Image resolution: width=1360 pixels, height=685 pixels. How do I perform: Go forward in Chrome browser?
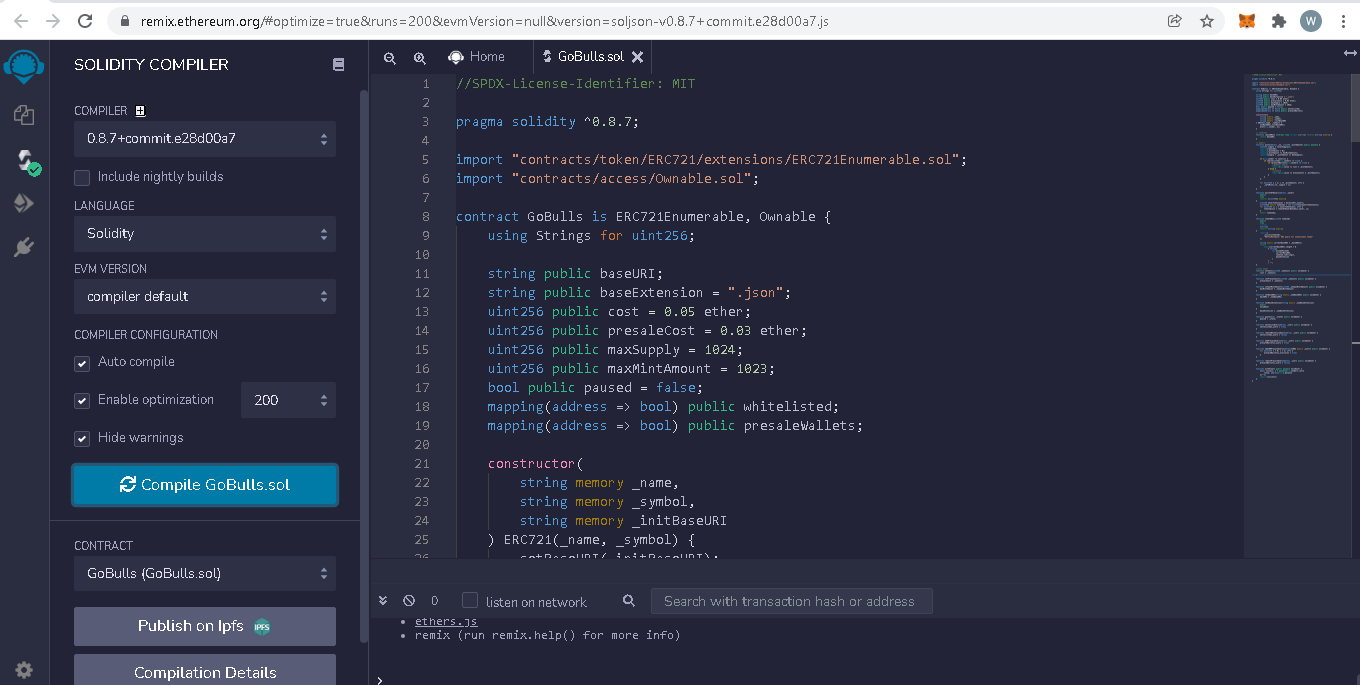pyautogui.click(x=53, y=20)
